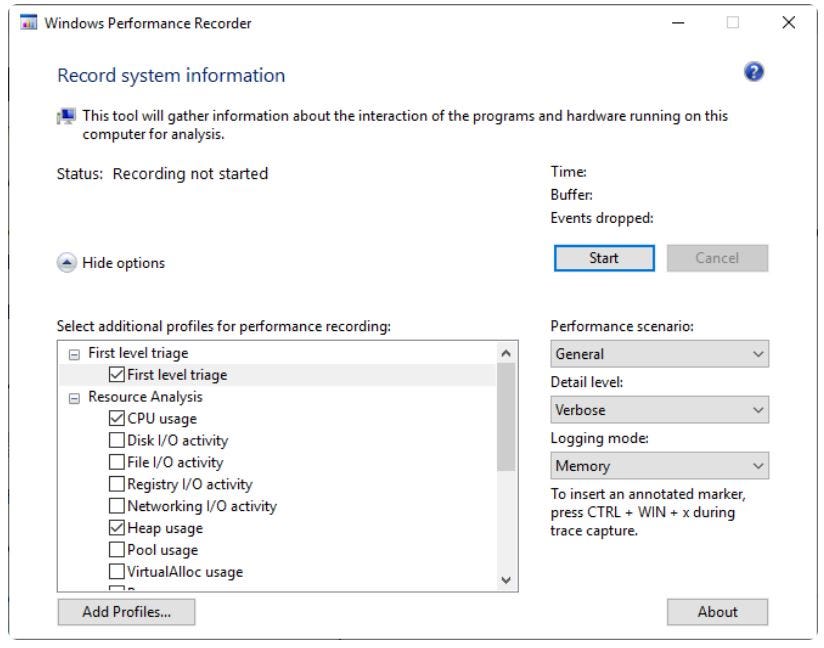
Task: Uncheck the First level triage checkbox
Action: click(116, 375)
